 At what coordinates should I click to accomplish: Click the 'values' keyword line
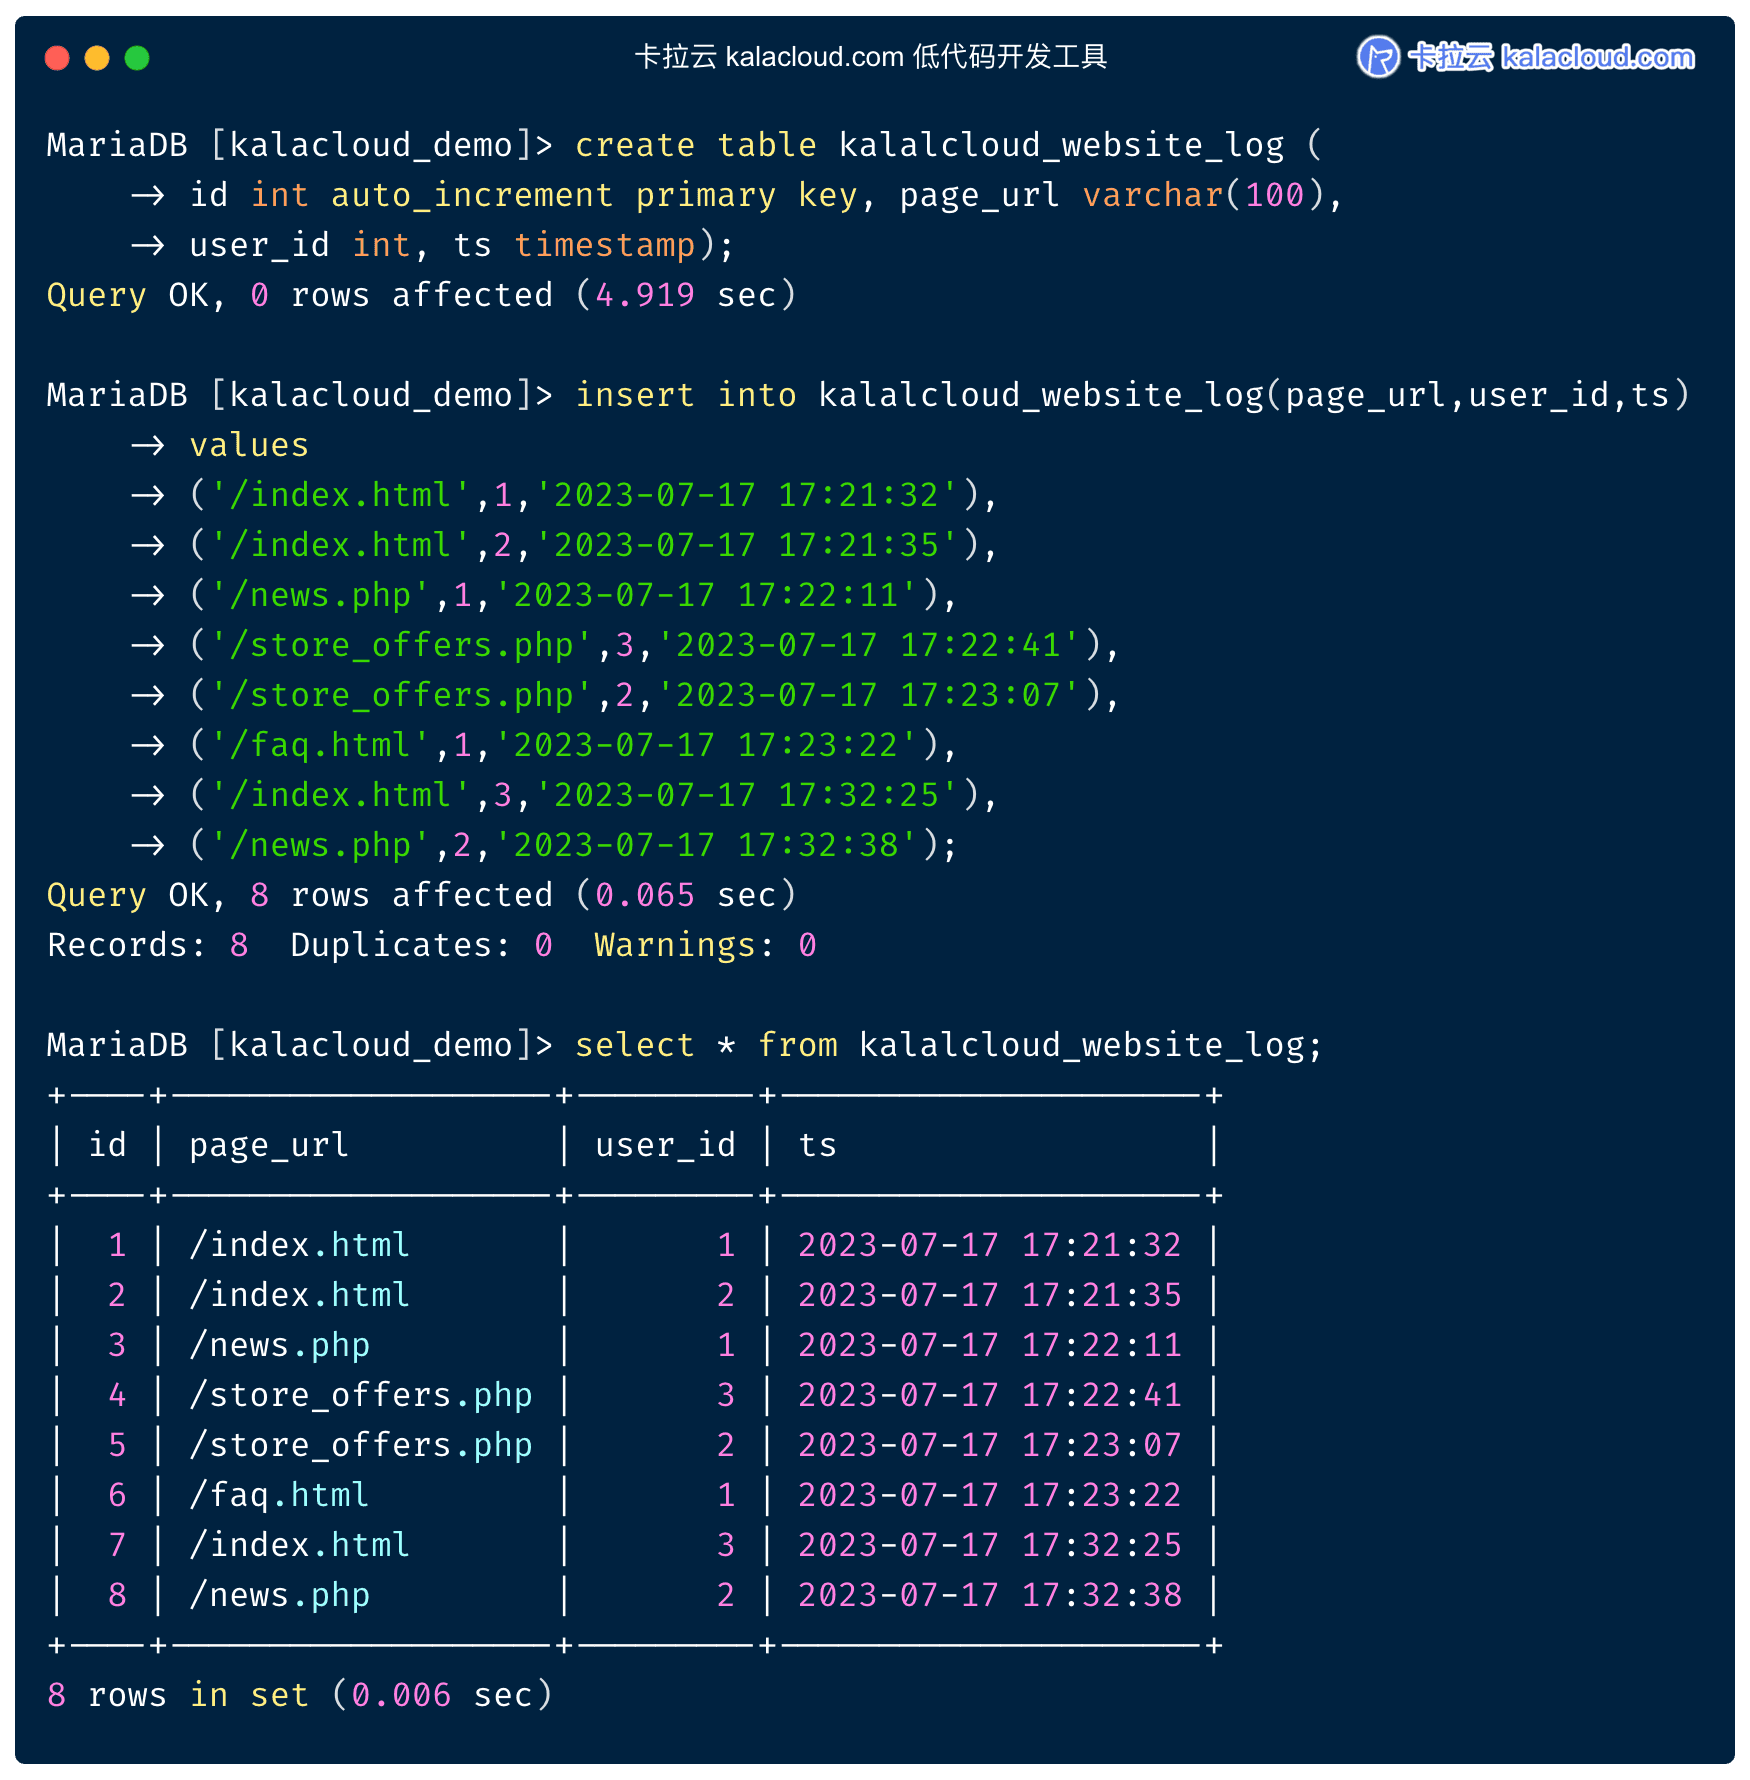tap(249, 445)
